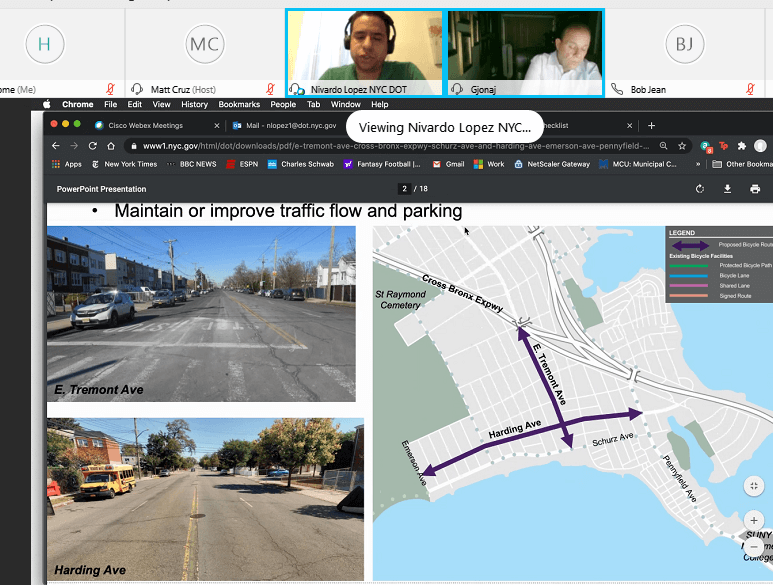The height and width of the screenshot is (585, 773).
Task: Toggle fit-to-page view in PDF viewer
Action: (755, 486)
